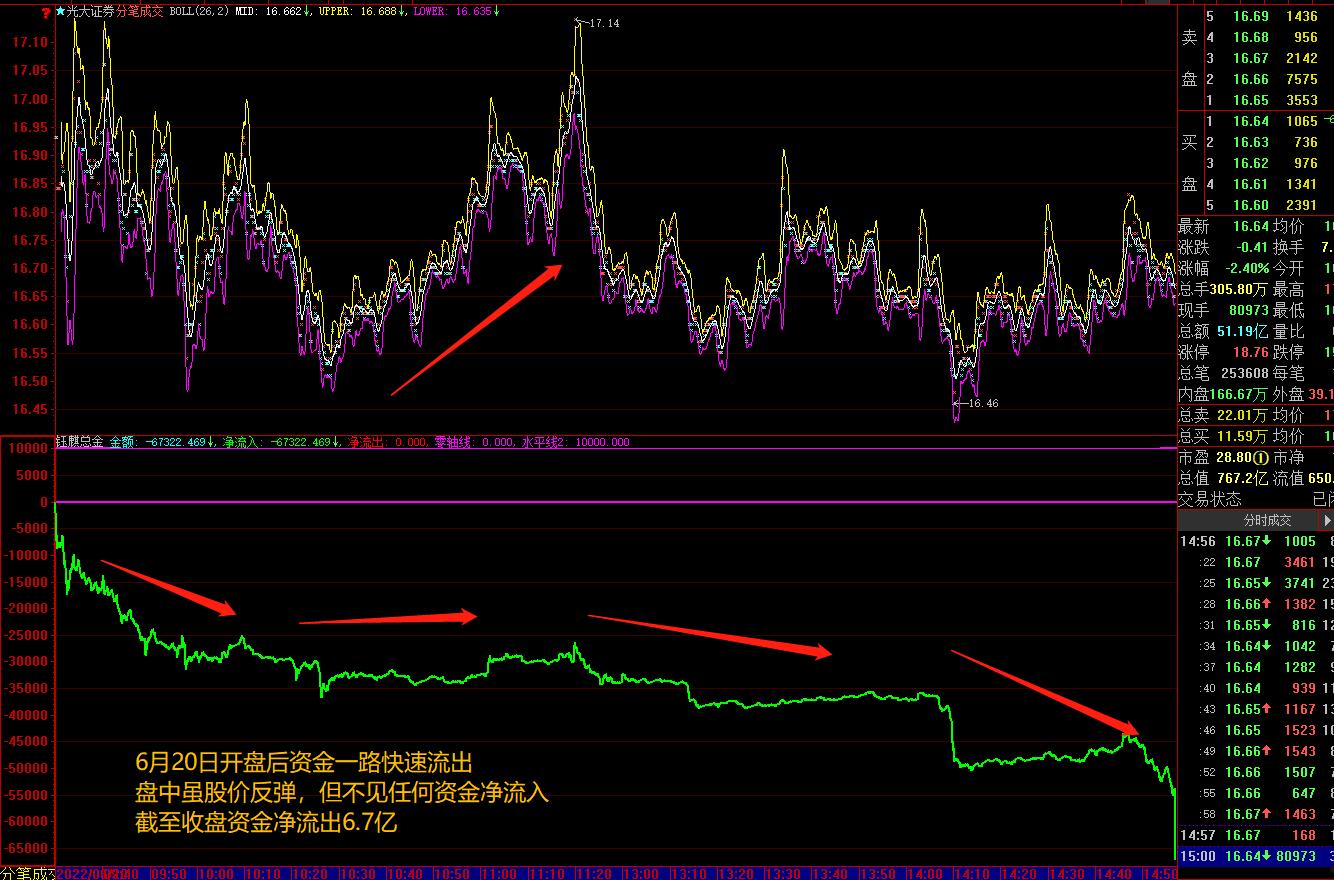The image size is (1334, 880).
Task: Click sell volume 7575 at level 2
Action: (x=1302, y=79)
